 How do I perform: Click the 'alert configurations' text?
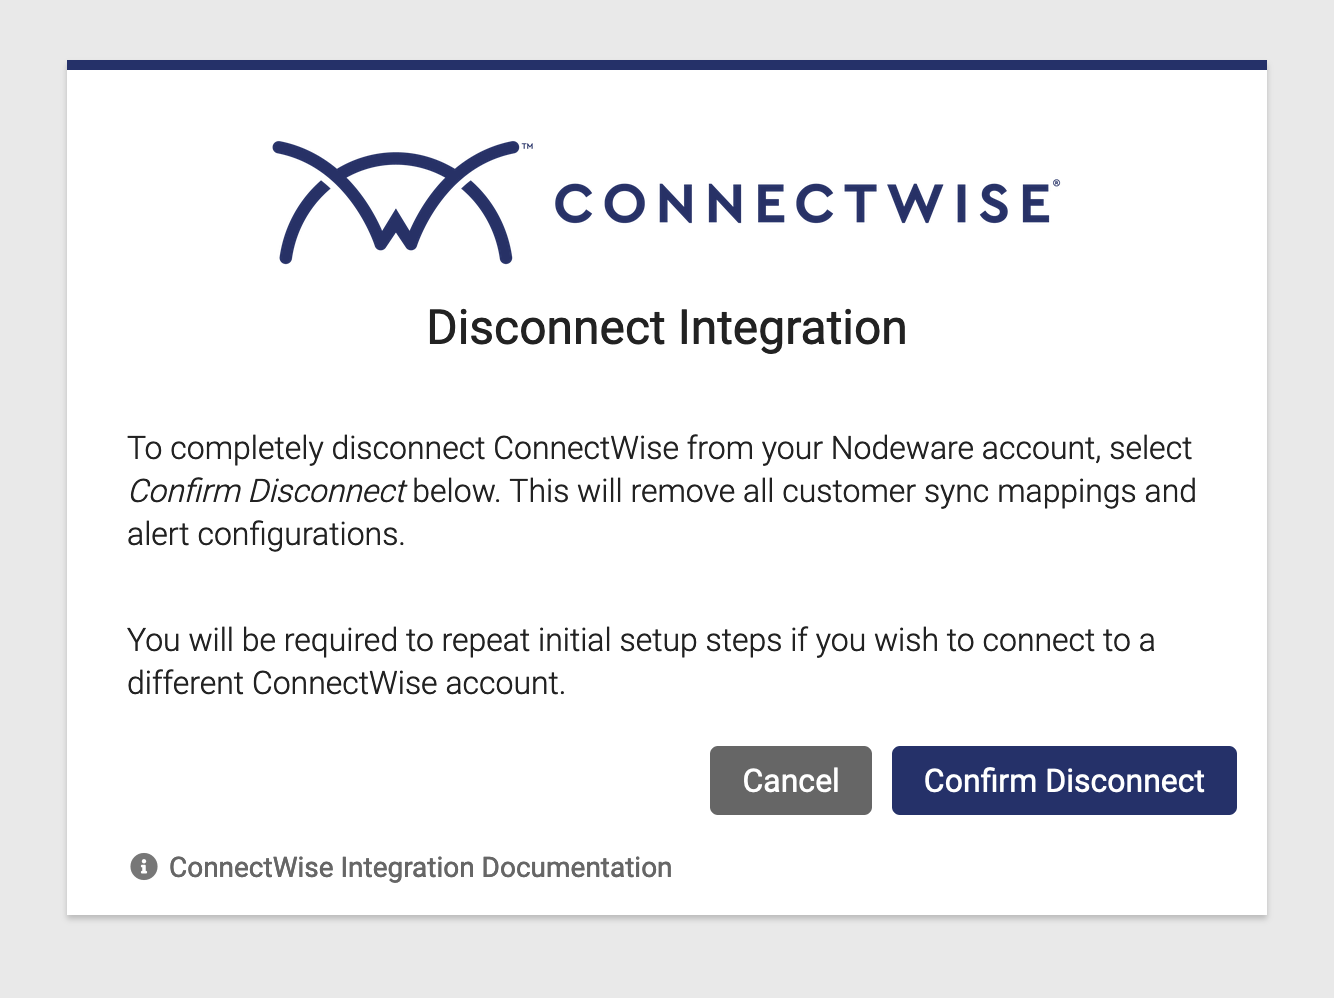(x=266, y=534)
